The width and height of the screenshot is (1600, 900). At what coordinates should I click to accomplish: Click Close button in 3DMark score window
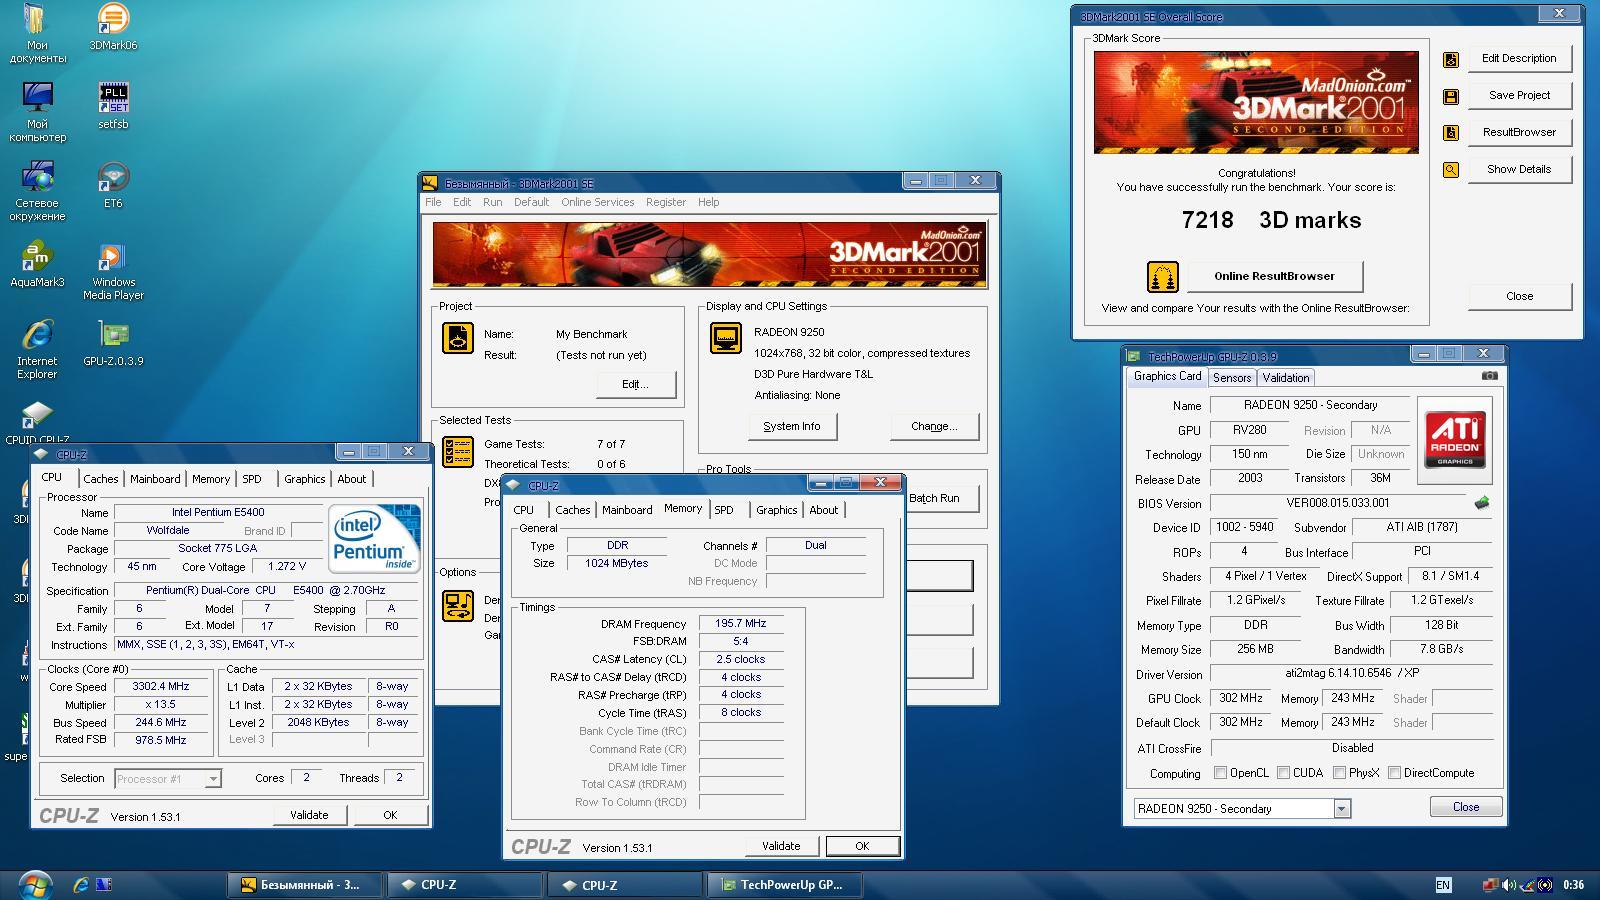(1519, 296)
